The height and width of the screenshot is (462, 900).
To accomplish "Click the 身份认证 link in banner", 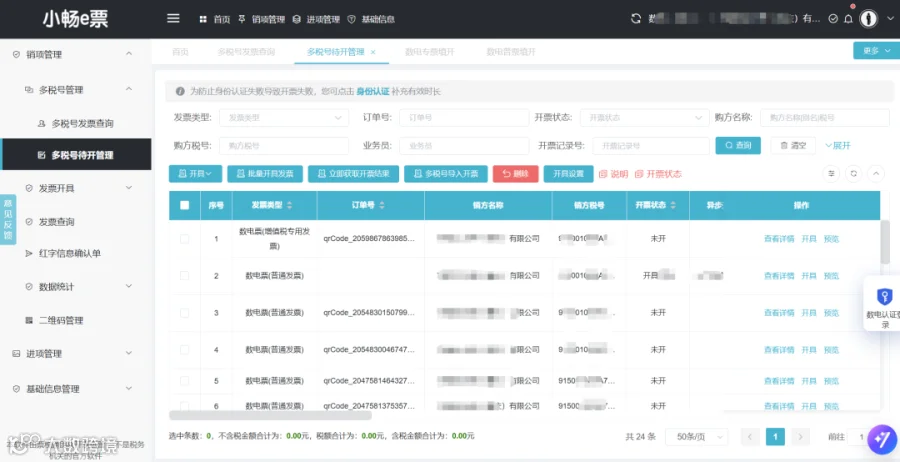I will [373, 91].
